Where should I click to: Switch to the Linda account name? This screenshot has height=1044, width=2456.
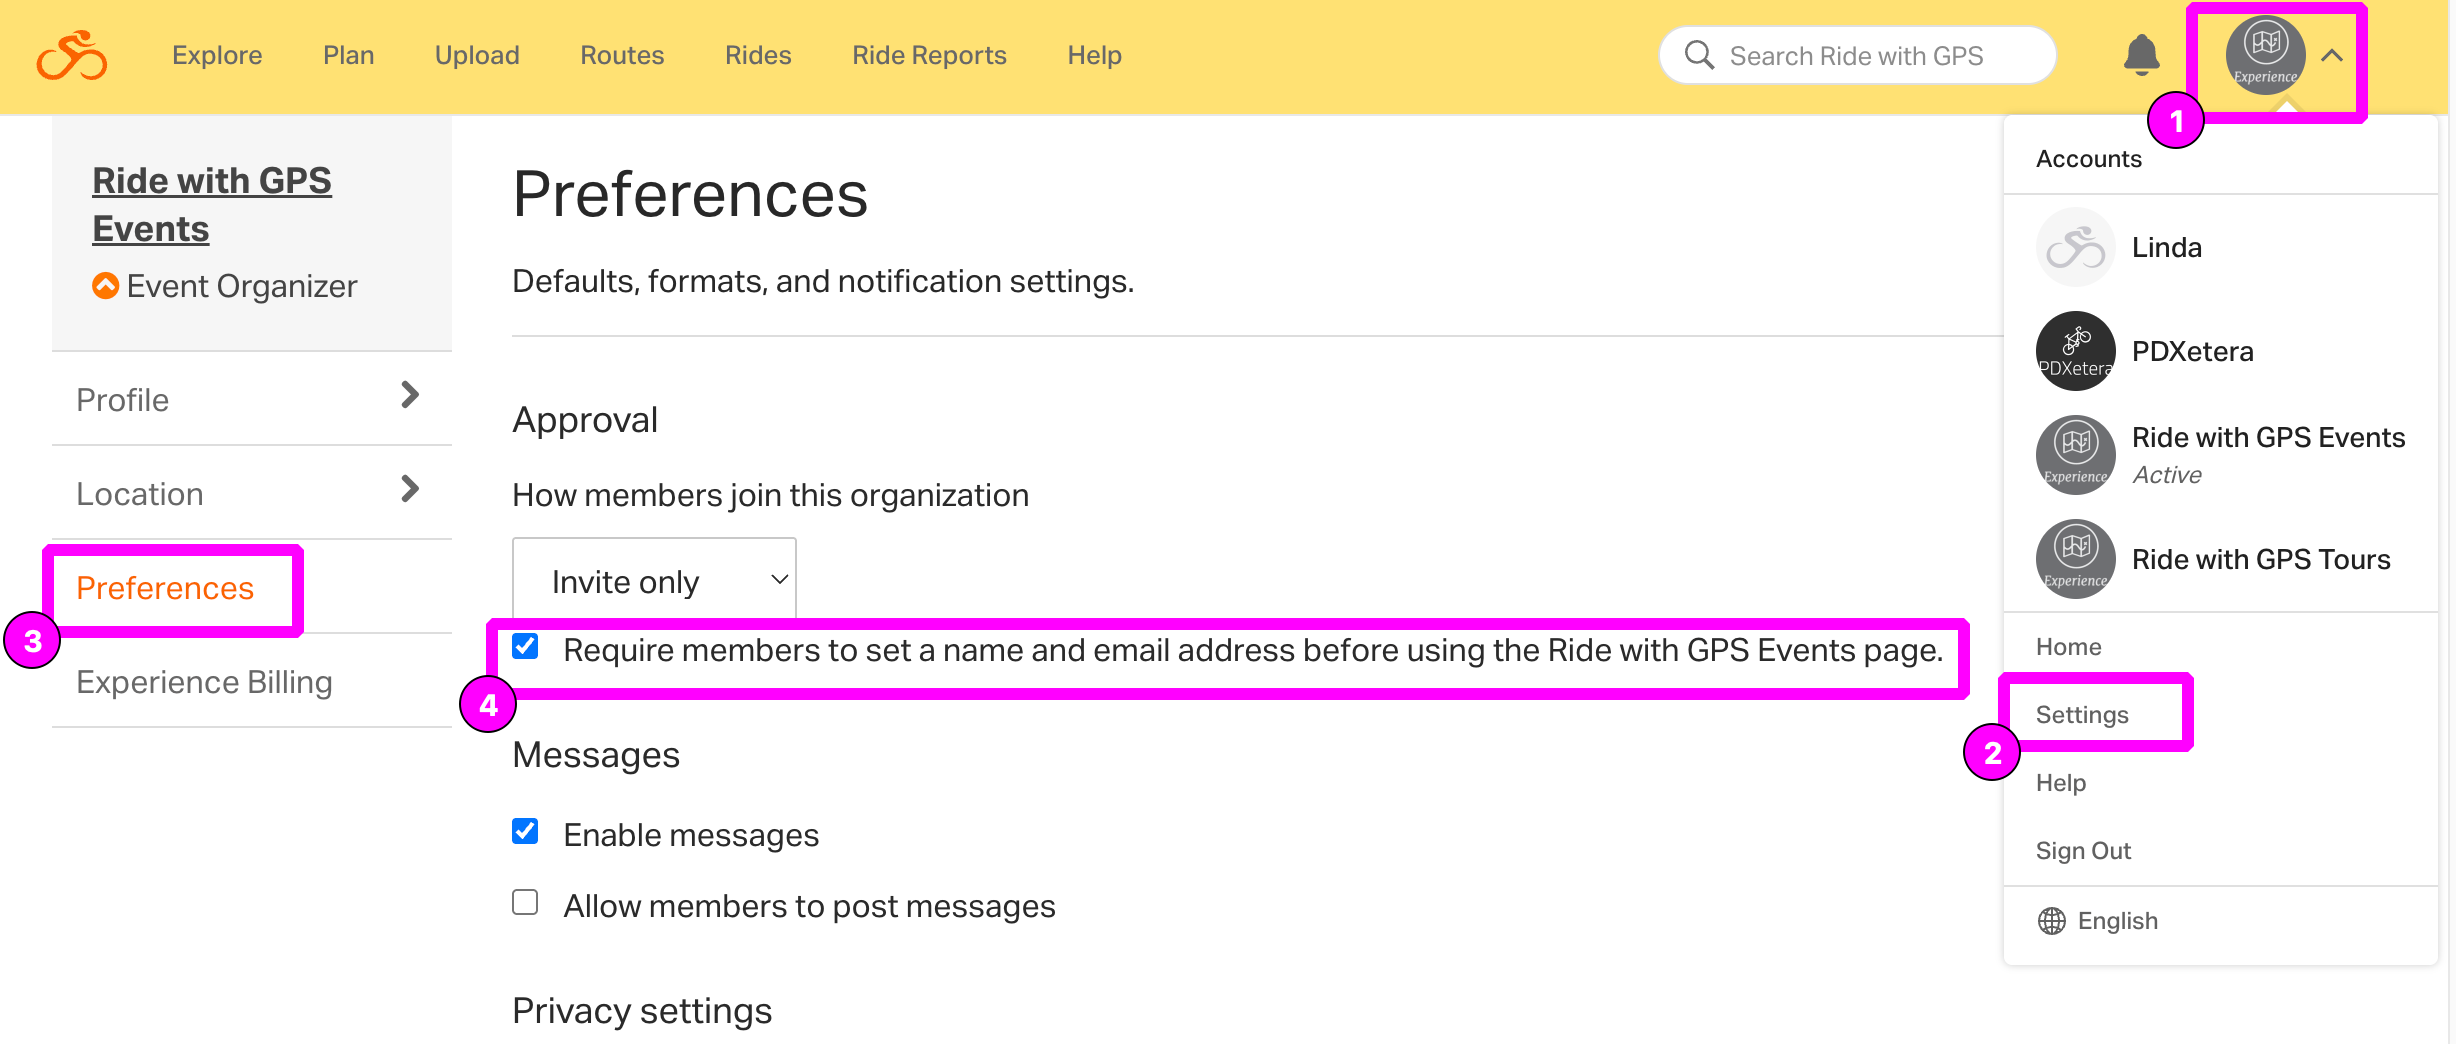[2167, 247]
